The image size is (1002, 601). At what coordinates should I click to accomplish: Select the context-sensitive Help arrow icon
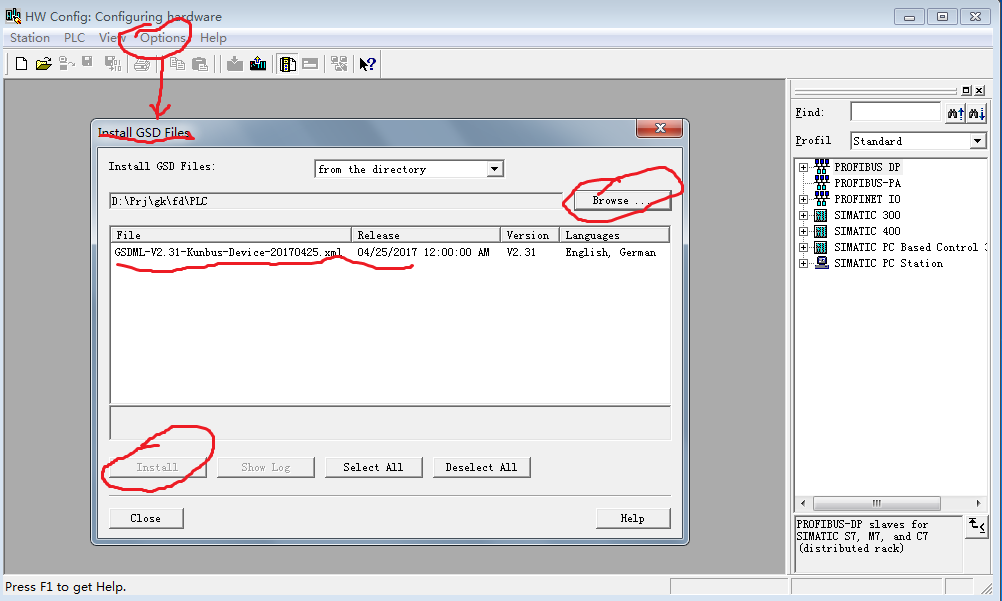click(x=366, y=63)
